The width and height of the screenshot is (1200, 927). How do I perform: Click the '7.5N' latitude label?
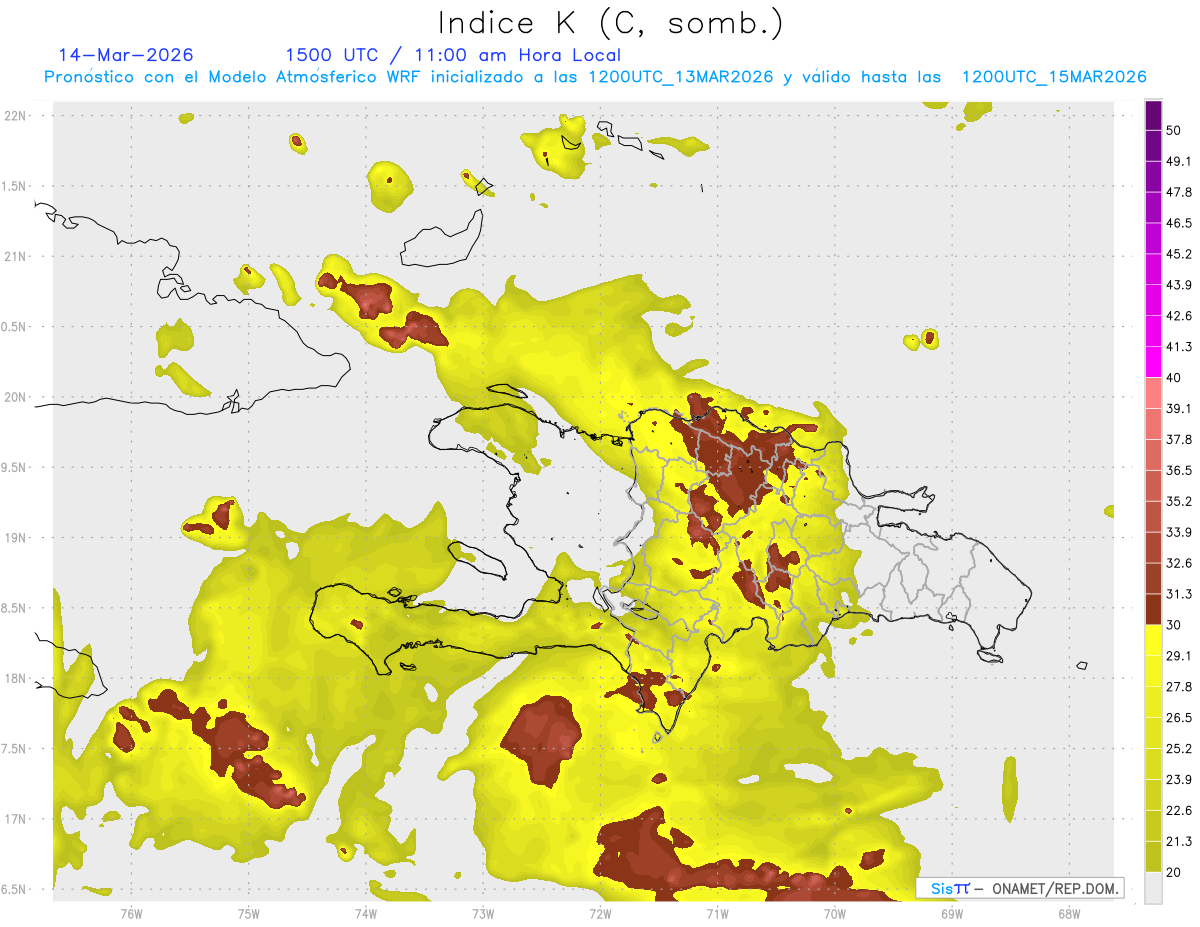pyautogui.click(x=15, y=748)
